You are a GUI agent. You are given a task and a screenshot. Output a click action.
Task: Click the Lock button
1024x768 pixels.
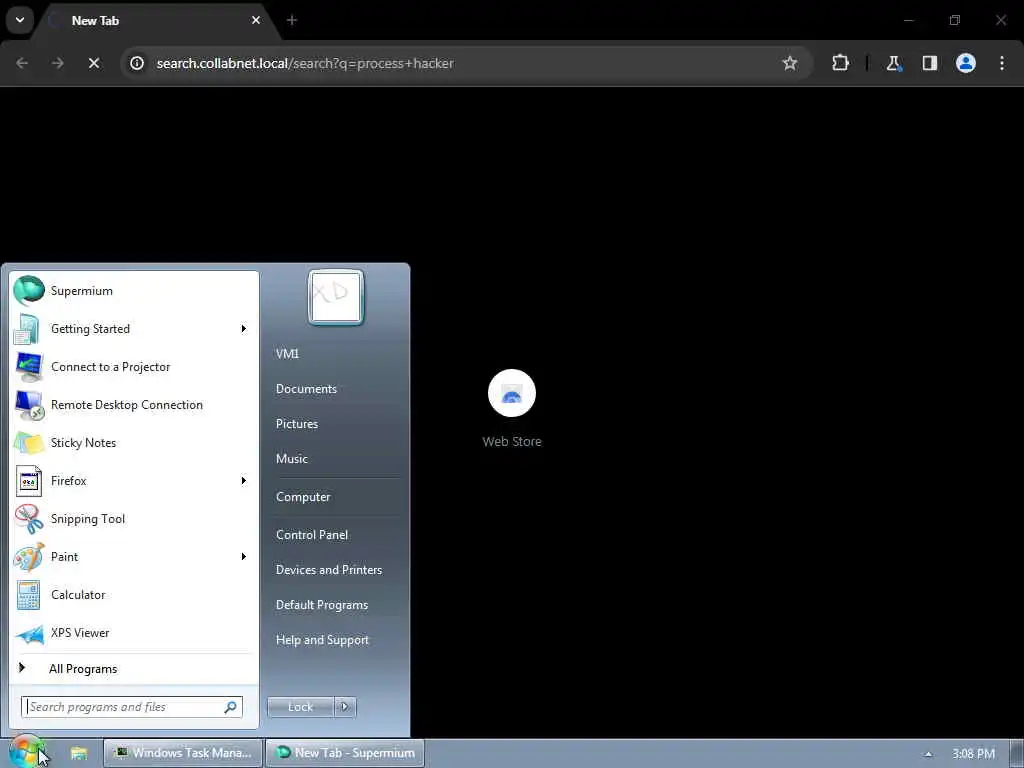pyautogui.click(x=301, y=707)
